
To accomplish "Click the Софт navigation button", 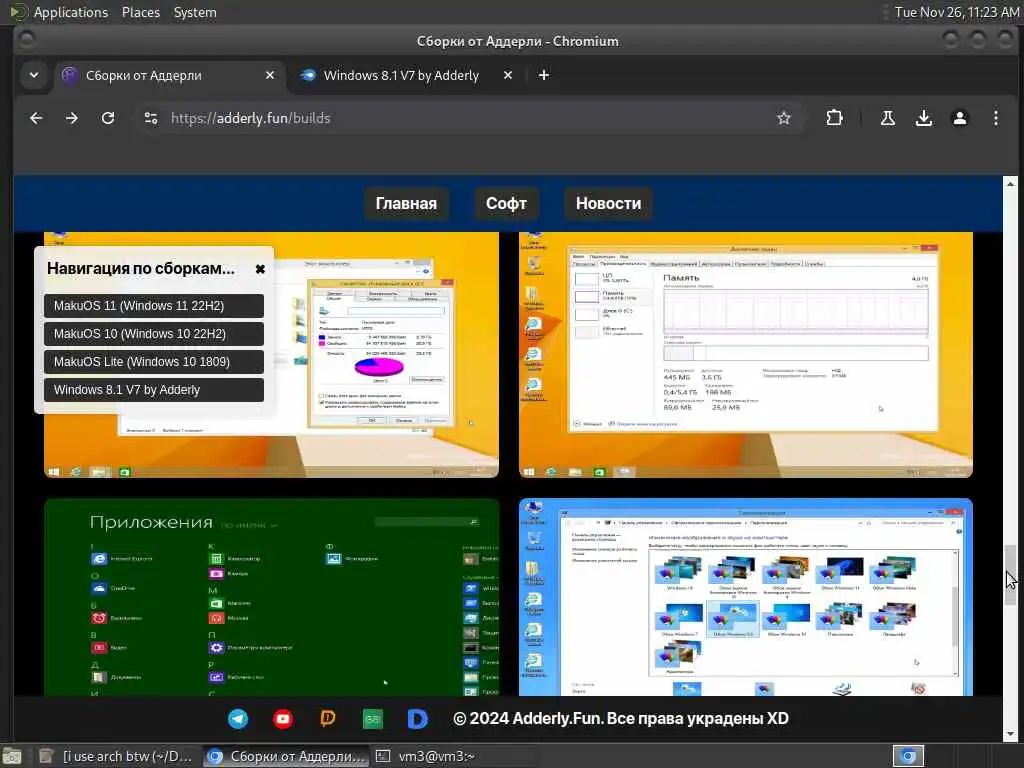I will pos(506,204).
